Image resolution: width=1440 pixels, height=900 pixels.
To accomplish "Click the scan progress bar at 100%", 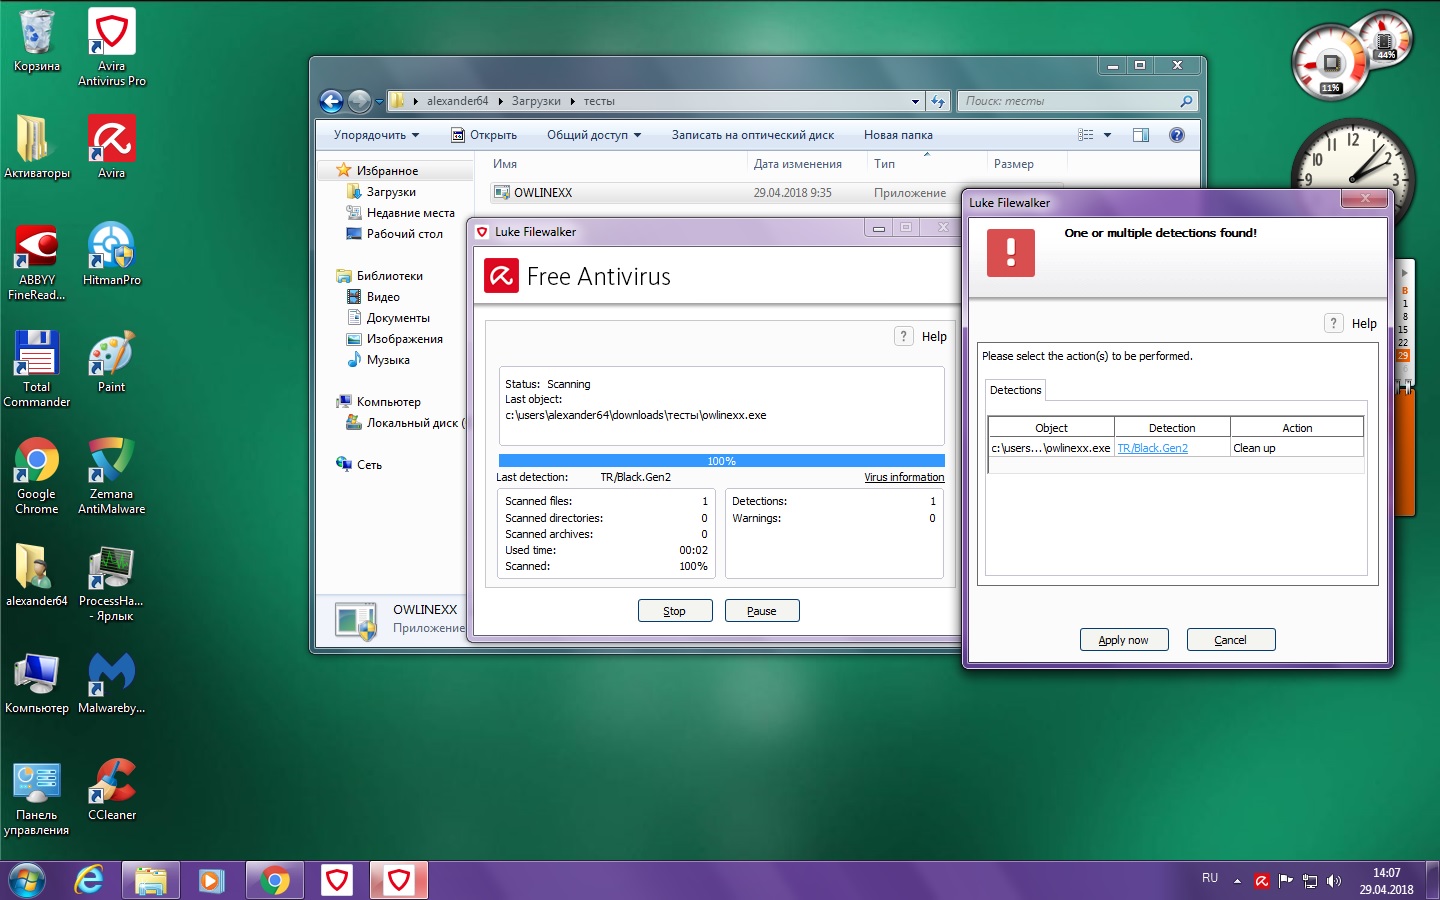I will point(721,461).
